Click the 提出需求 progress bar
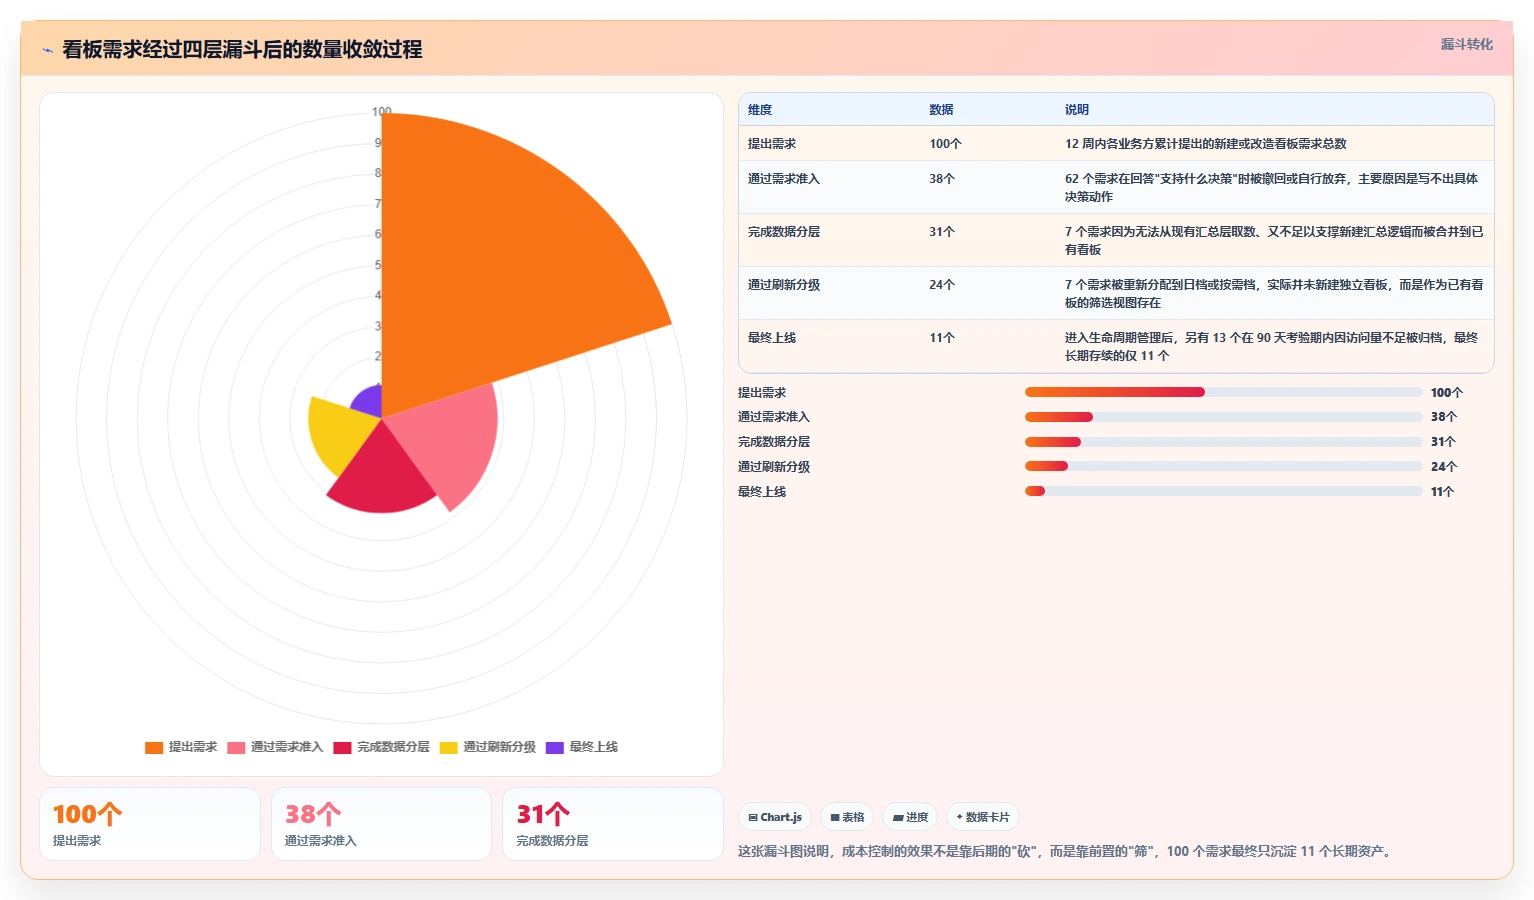1534x900 pixels. point(1223,392)
